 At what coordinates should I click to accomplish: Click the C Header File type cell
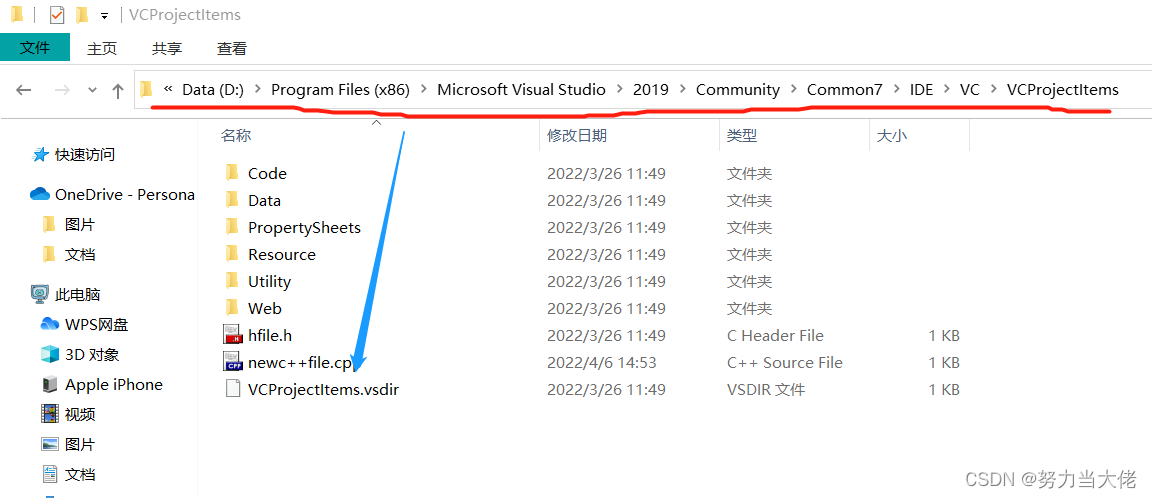(775, 336)
